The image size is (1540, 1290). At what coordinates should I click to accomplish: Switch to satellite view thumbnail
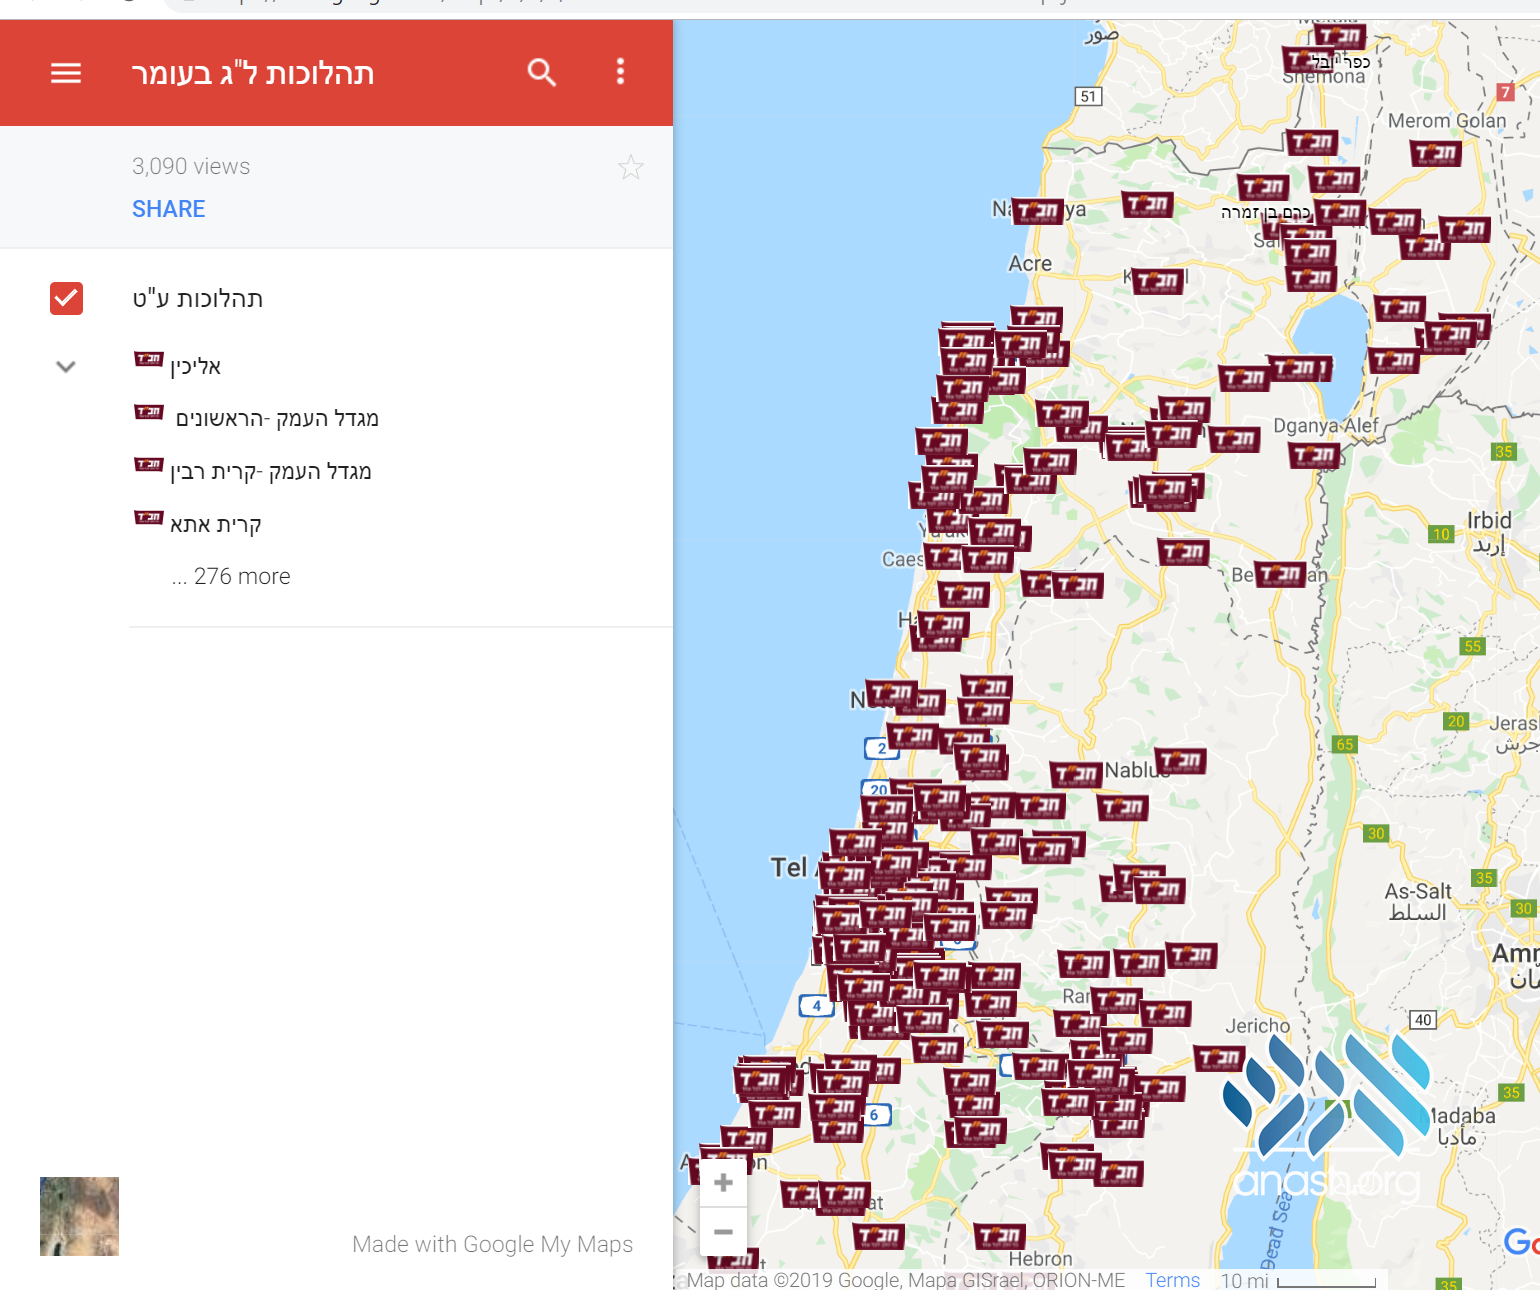tap(79, 1216)
